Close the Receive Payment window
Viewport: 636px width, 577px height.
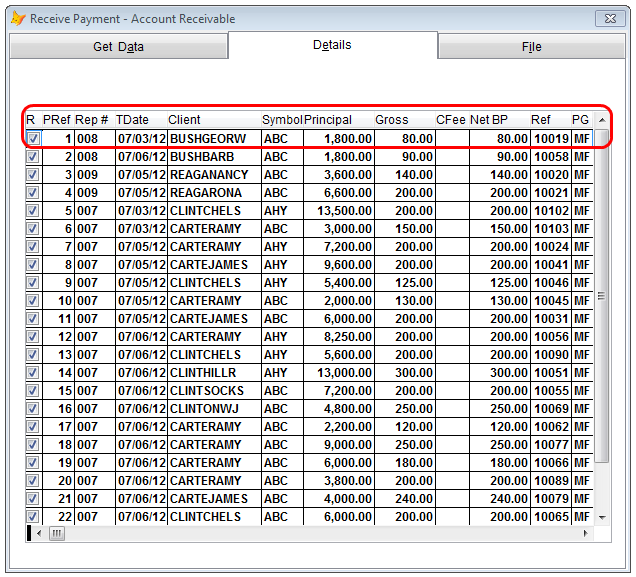pos(610,19)
